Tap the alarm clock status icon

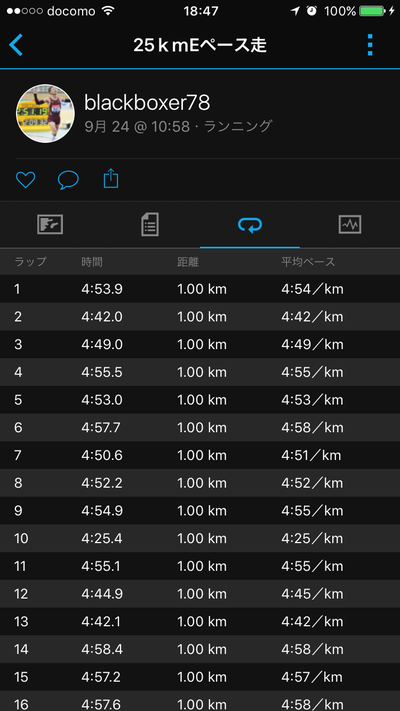pyautogui.click(x=312, y=11)
